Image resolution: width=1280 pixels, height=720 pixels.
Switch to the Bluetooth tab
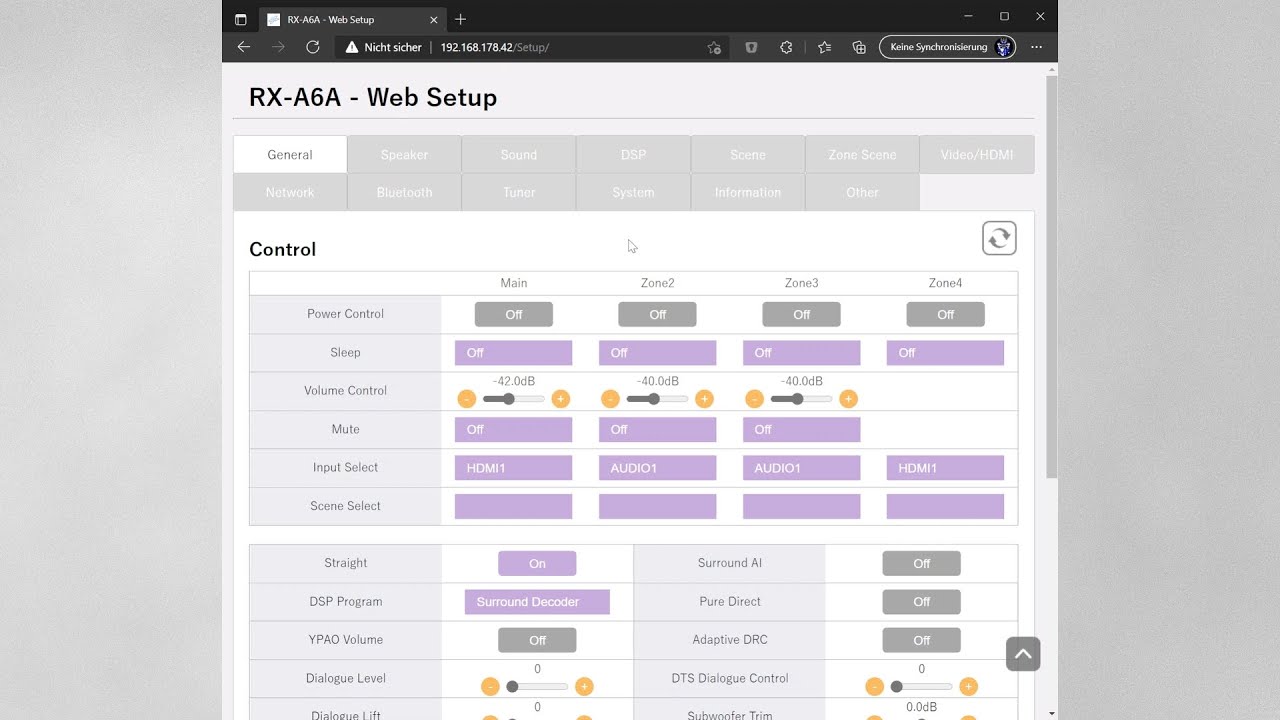(x=404, y=192)
